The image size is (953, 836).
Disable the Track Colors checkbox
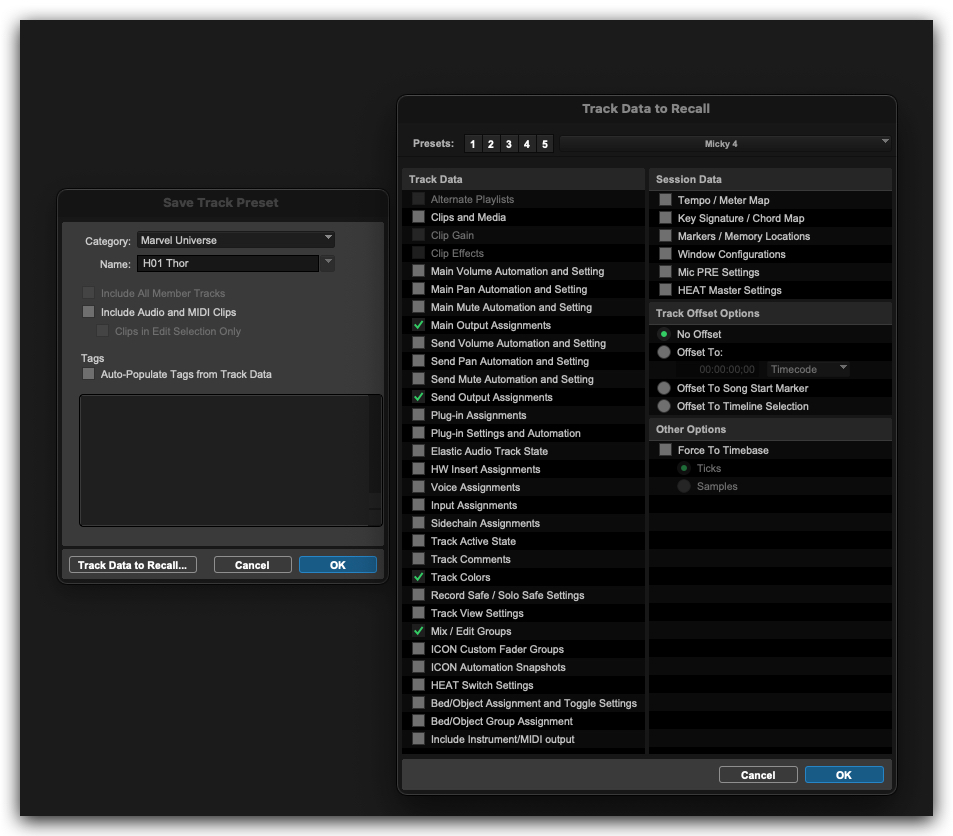[x=418, y=577]
